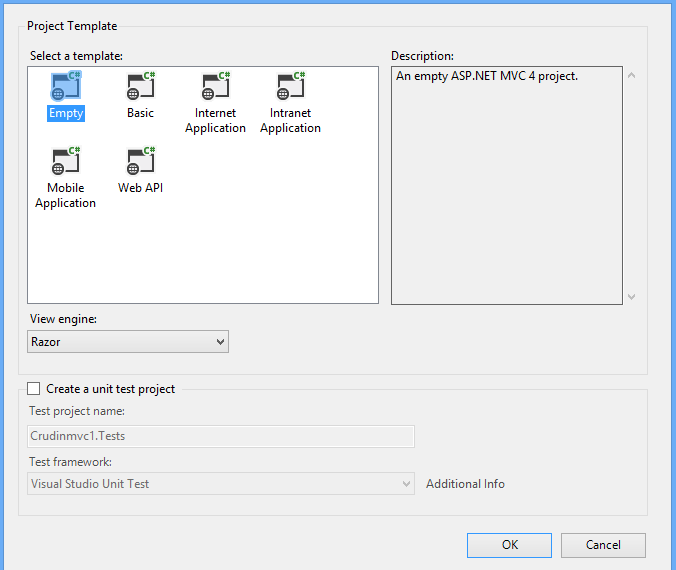Click the View engine dropdown arrow

220,342
